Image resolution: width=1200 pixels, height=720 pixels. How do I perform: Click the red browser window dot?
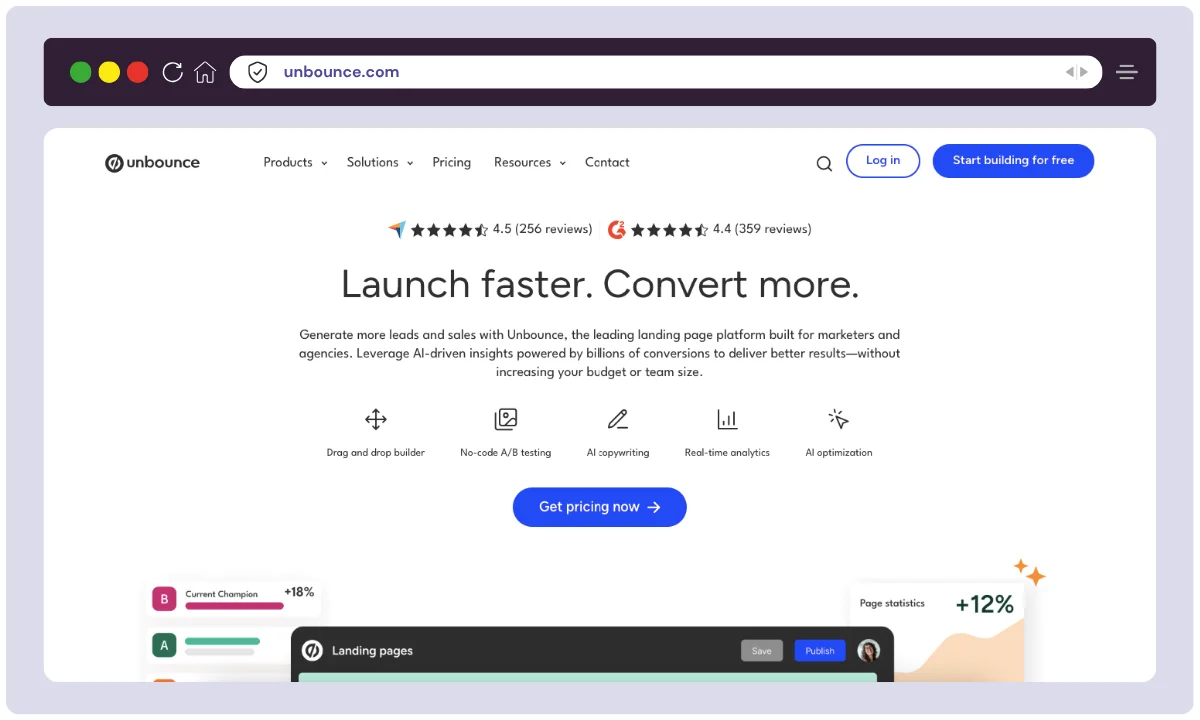(x=138, y=72)
